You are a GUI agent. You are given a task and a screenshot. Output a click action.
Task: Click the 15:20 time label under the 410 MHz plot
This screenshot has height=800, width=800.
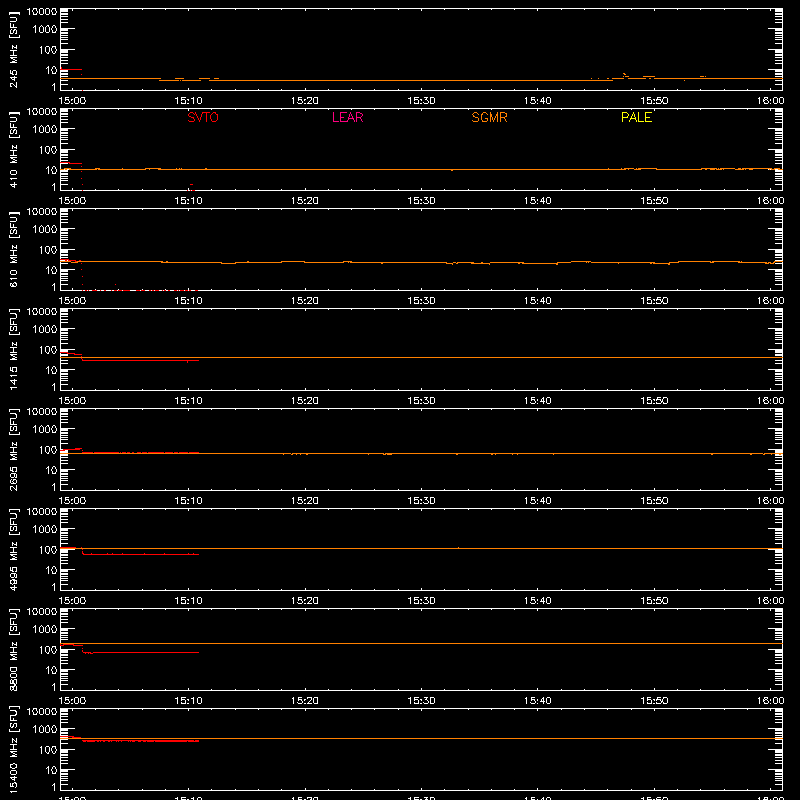[x=305, y=201]
